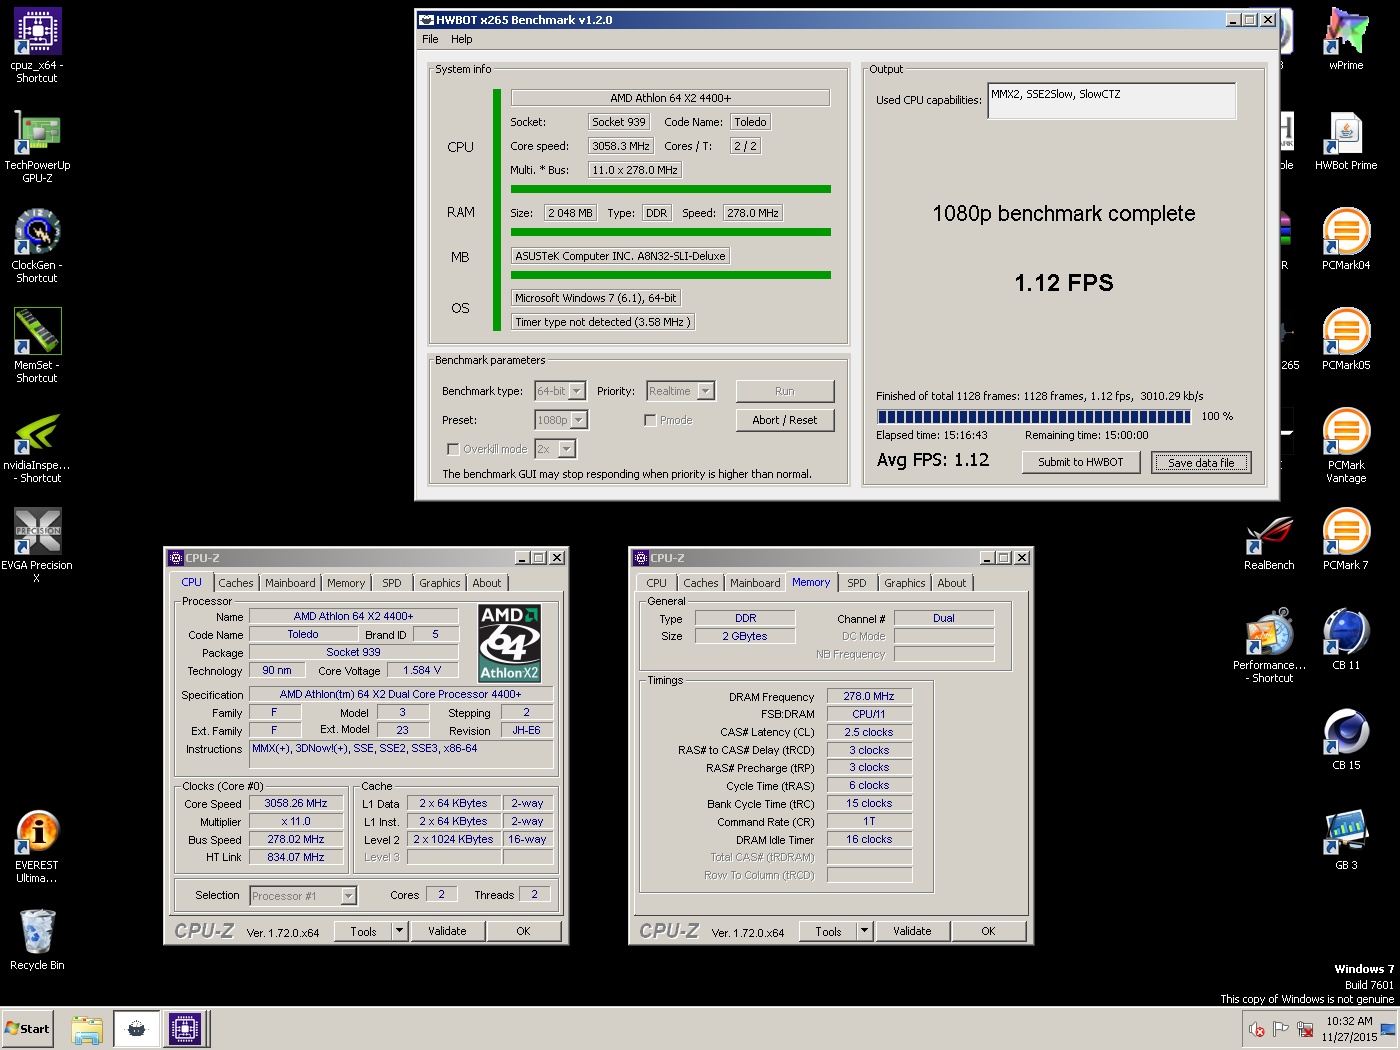The image size is (1400, 1050).
Task: Open PerformanceTest shortcut icon
Action: point(1269,645)
